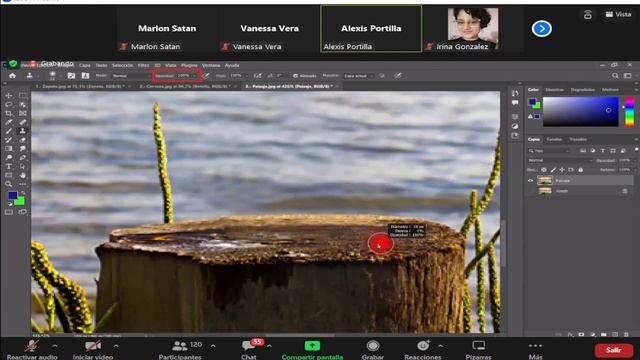This screenshot has width=640, height=360.
Task: Toggle pressure for opacity icon
Action: 207,76
